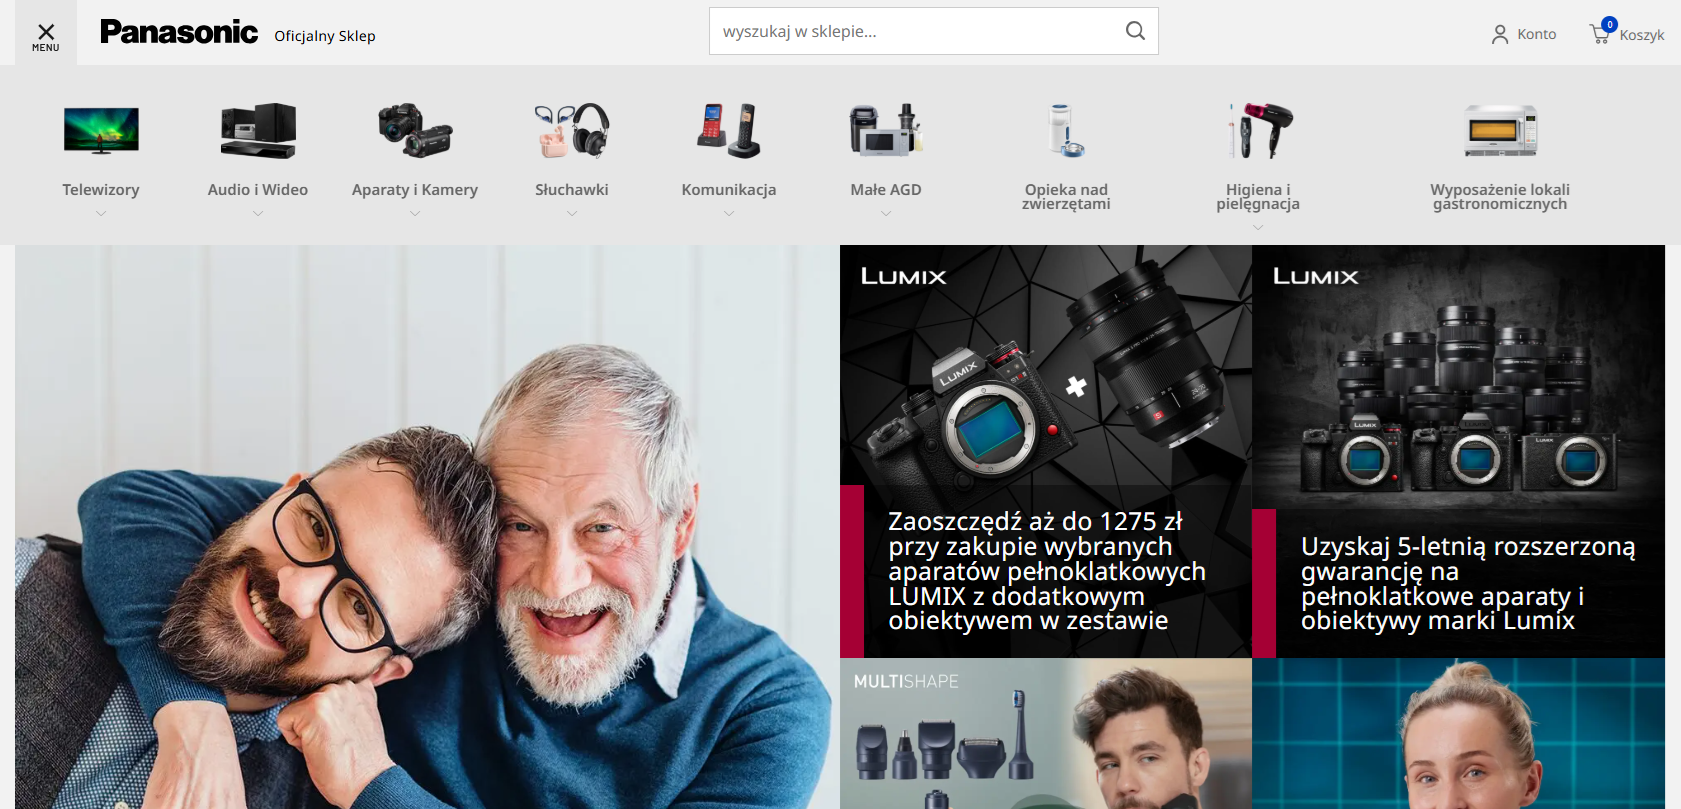Select the television category image
1681x809 pixels.
tap(101, 130)
